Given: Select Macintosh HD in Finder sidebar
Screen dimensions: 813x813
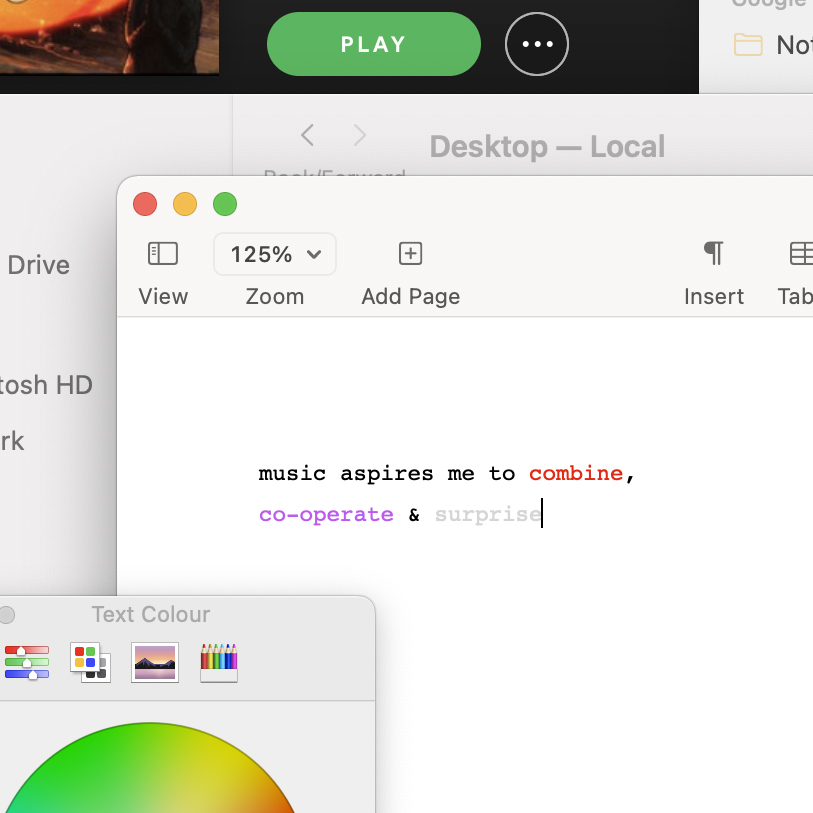Looking at the screenshot, I should [46, 385].
